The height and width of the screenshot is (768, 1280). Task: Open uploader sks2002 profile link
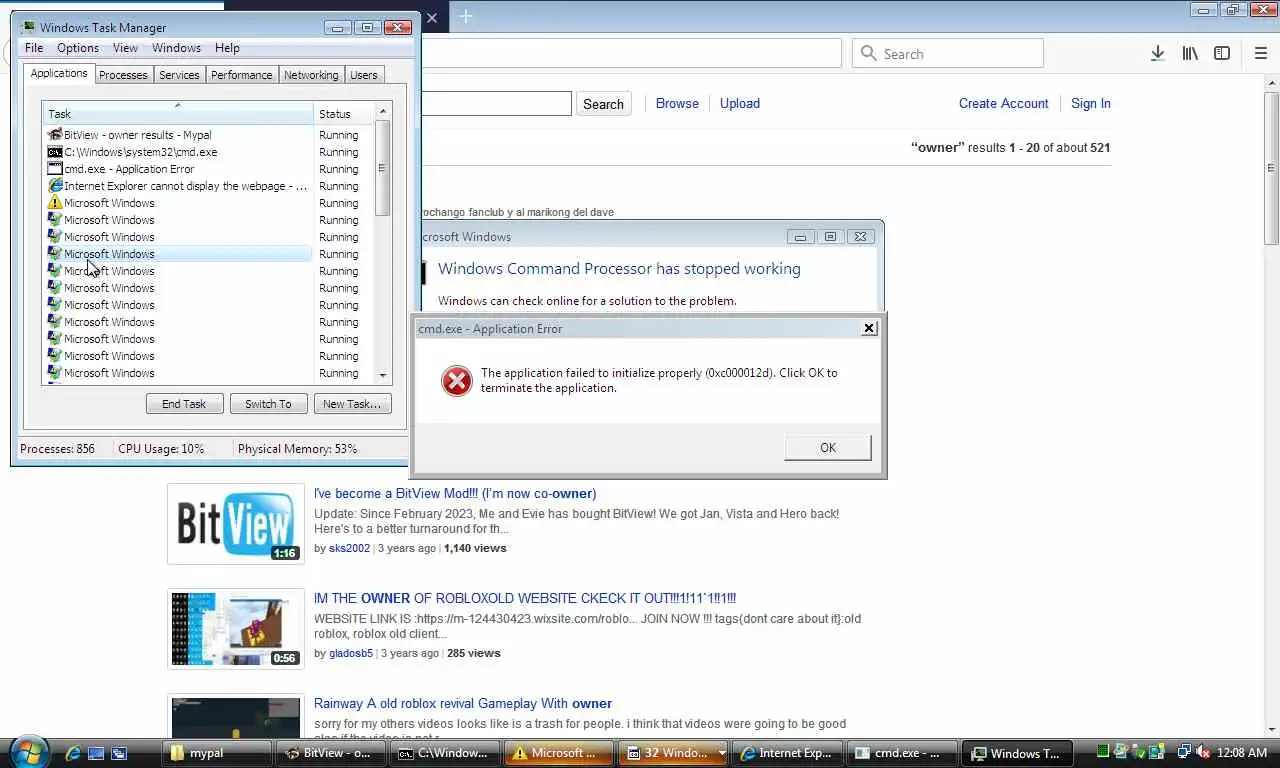[x=349, y=548]
